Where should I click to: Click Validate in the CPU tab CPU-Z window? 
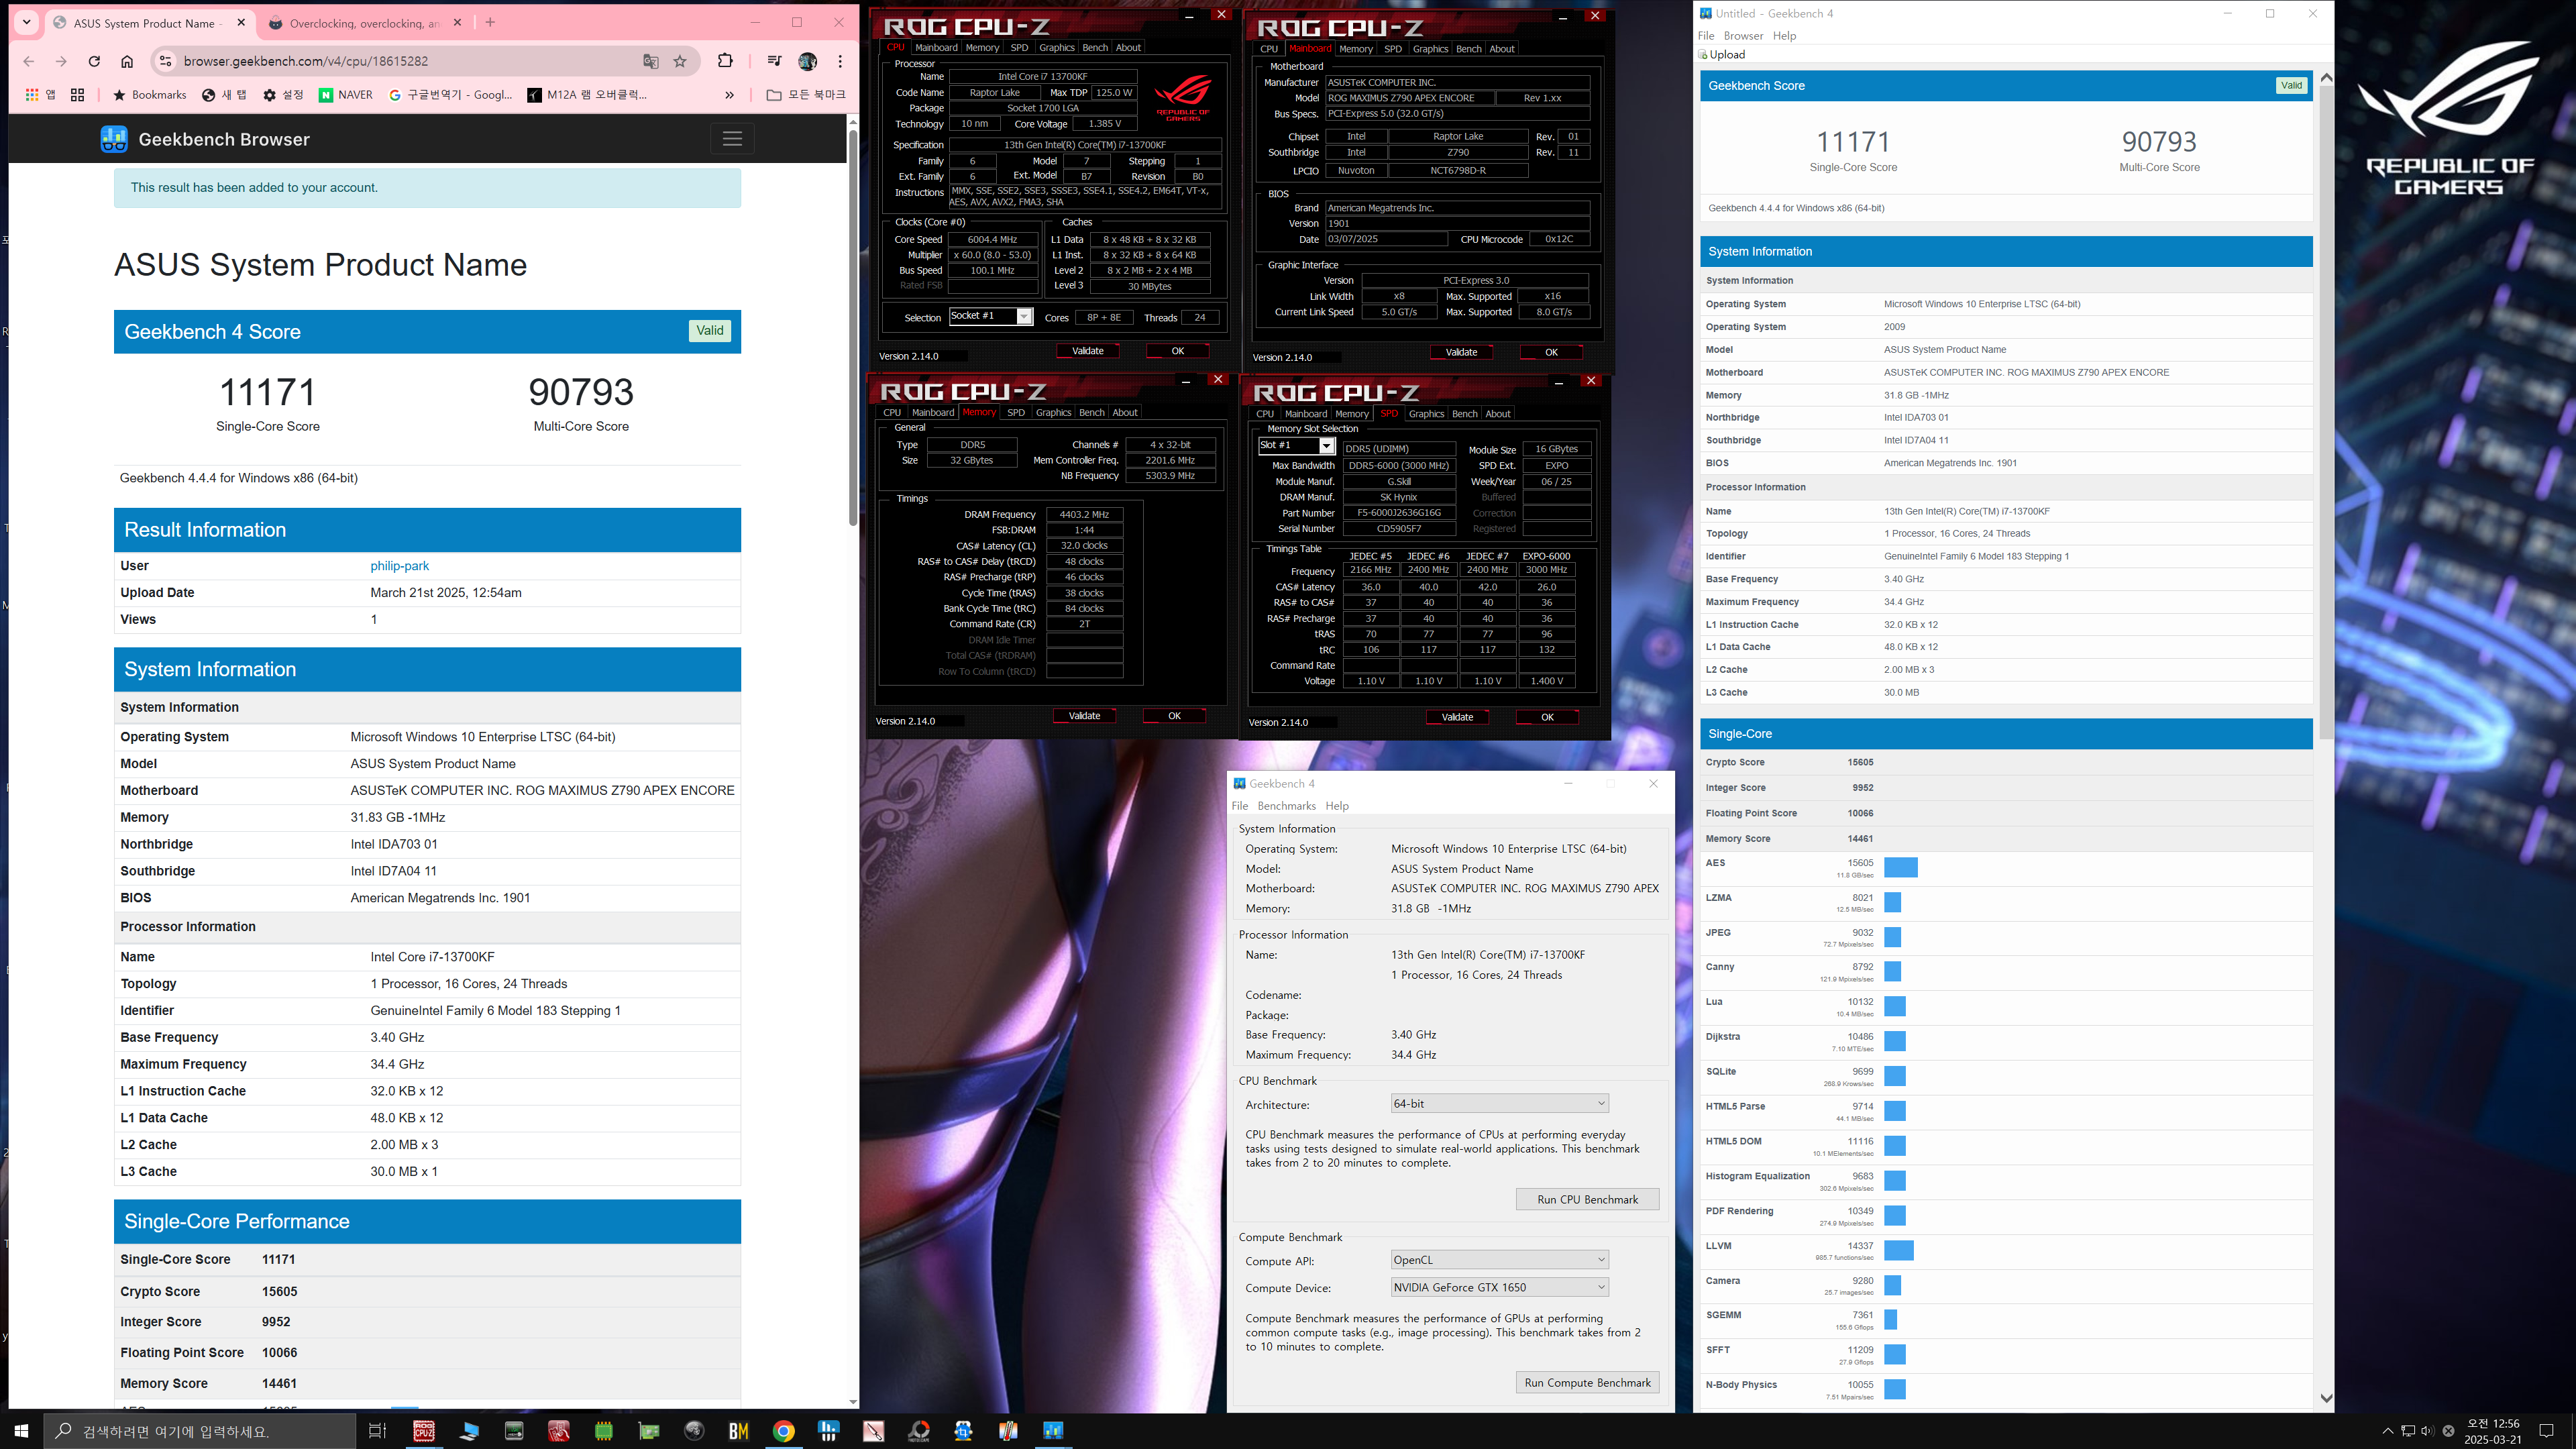click(x=1087, y=351)
